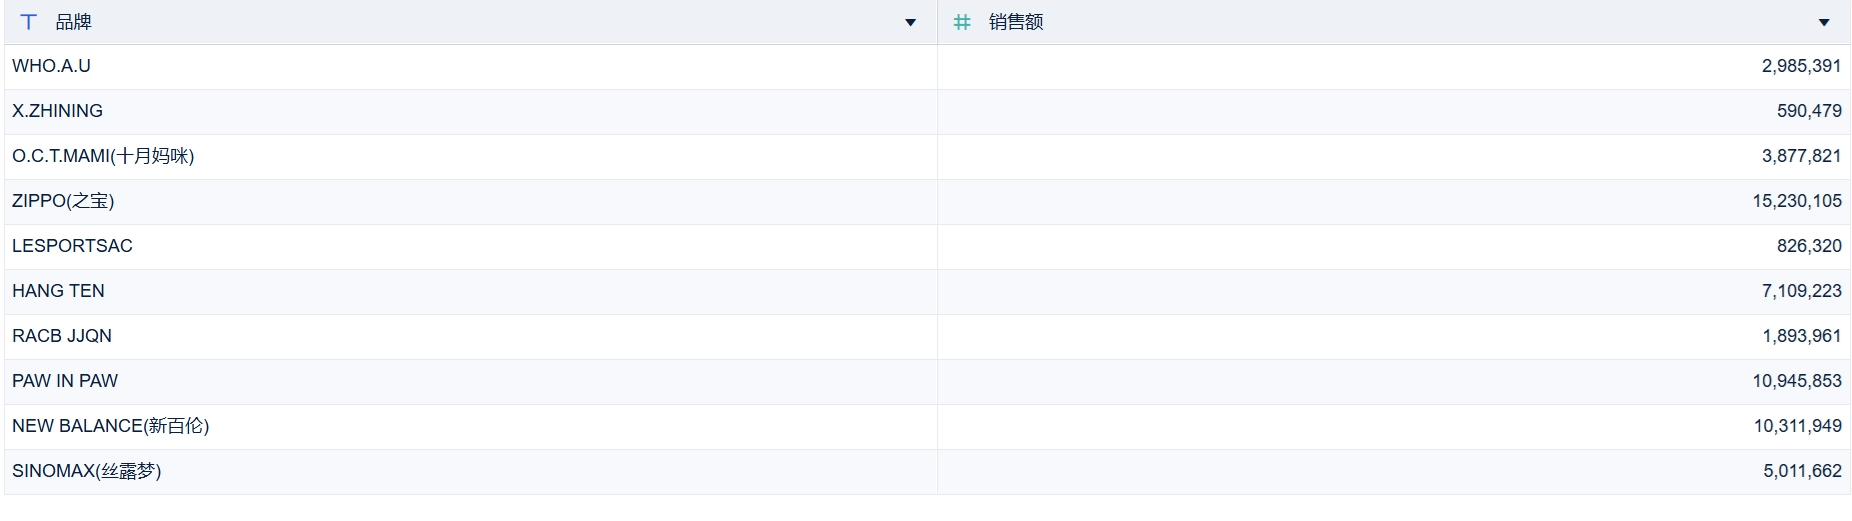
Task: Select the O.C.T.MAMI(十月妈咪) brand cell
Action: click(x=471, y=157)
